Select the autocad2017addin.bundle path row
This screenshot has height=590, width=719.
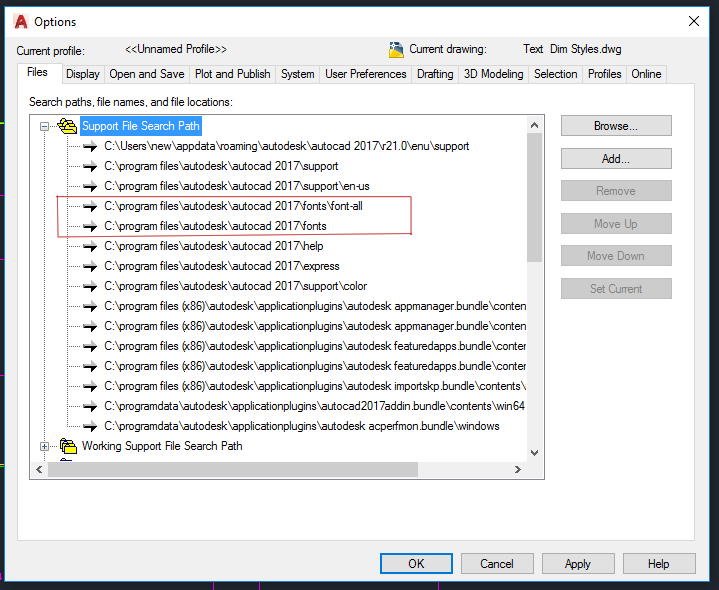coord(315,406)
